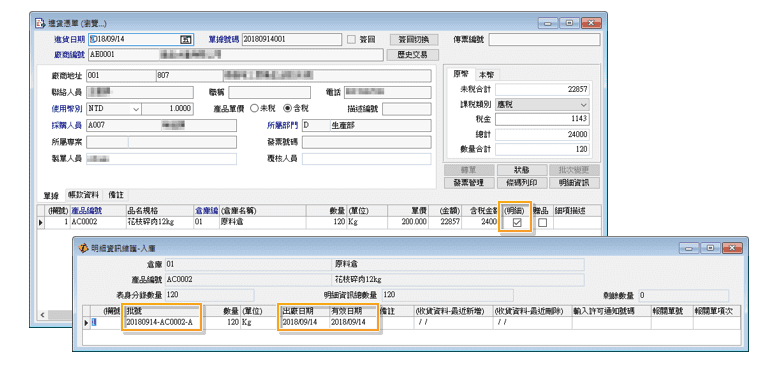The width and height of the screenshot is (781, 366).
Task: Click the 剩餘數量 field showing 0
Action: click(x=683, y=295)
